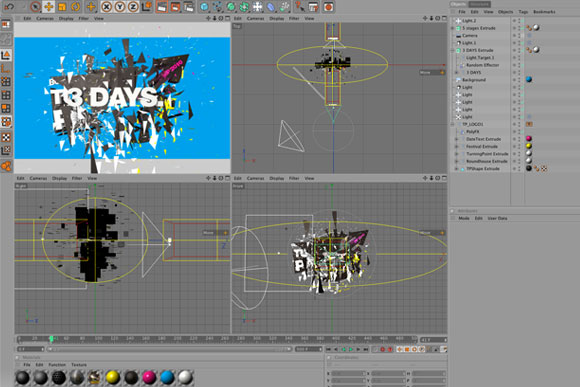The height and width of the screenshot is (387, 580).
Task: Open the Objects tab in the right panel
Action: [459, 4]
